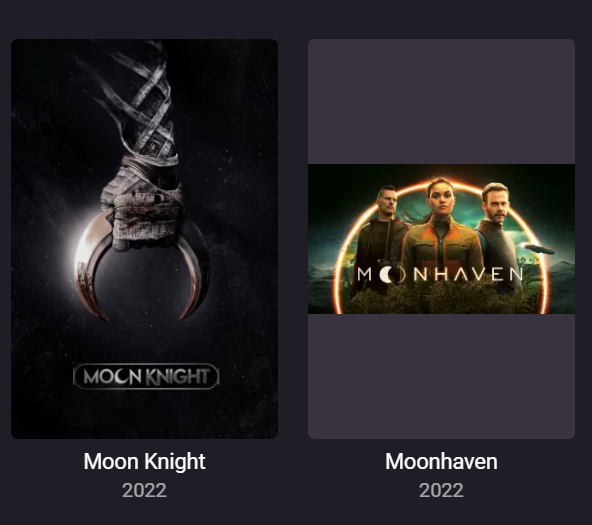Click the dark-clothed man on the banner's left
This screenshot has width=592, height=525.
[x=379, y=242]
